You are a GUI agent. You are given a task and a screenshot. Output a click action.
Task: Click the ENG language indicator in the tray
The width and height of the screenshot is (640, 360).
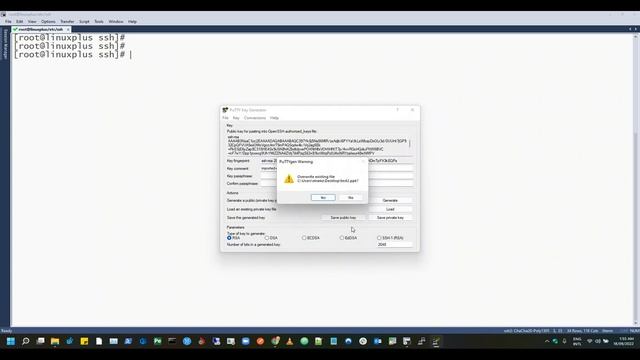[x=577, y=342]
